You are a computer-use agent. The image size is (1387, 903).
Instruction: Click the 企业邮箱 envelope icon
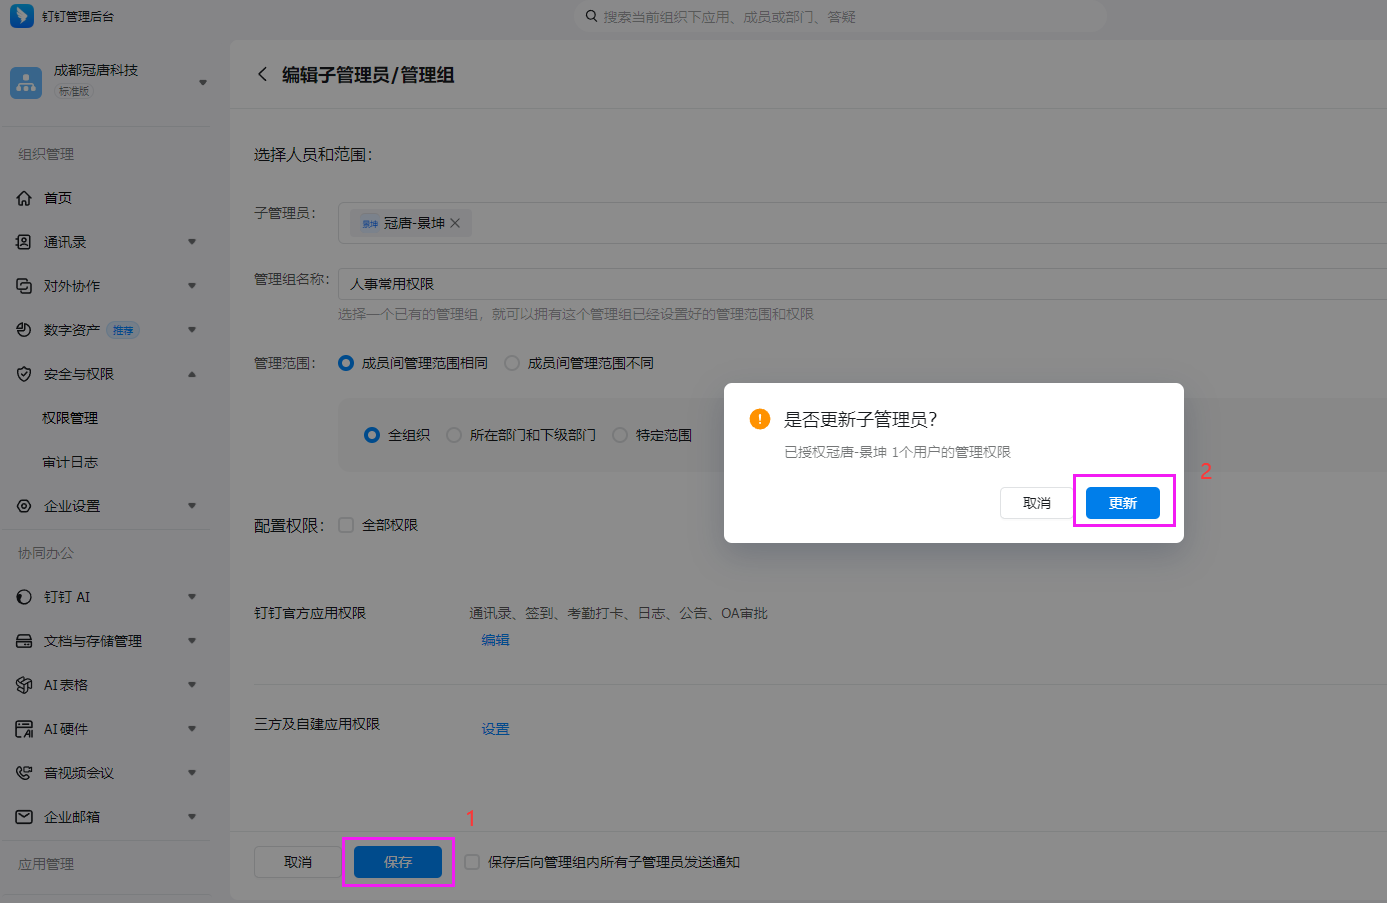[24, 817]
